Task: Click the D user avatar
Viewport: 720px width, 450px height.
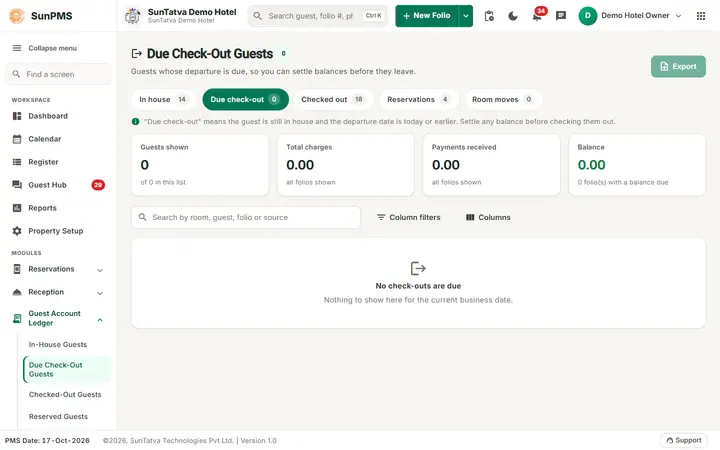Action: pos(587,16)
